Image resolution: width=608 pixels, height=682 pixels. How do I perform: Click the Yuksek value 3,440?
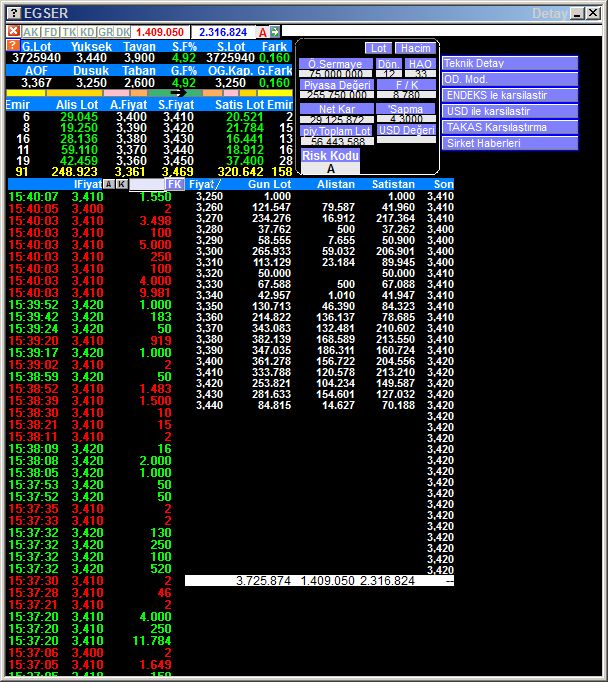pos(91,58)
